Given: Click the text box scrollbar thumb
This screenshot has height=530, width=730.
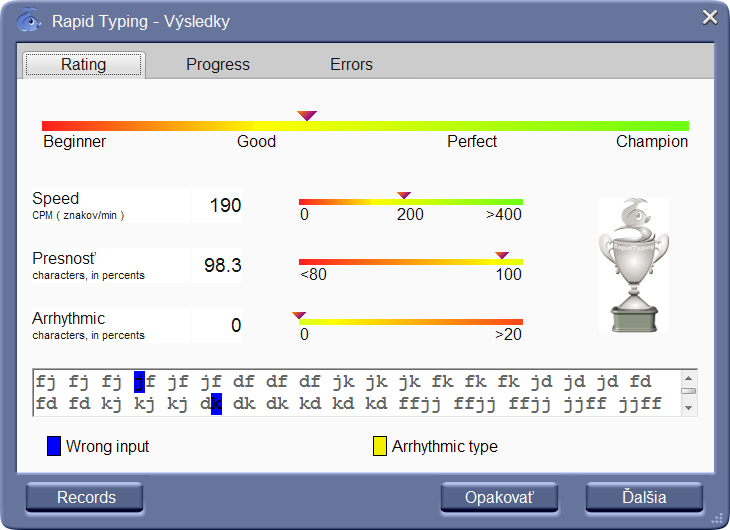Looking at the screenshot, I should click(x=689, y=391).
